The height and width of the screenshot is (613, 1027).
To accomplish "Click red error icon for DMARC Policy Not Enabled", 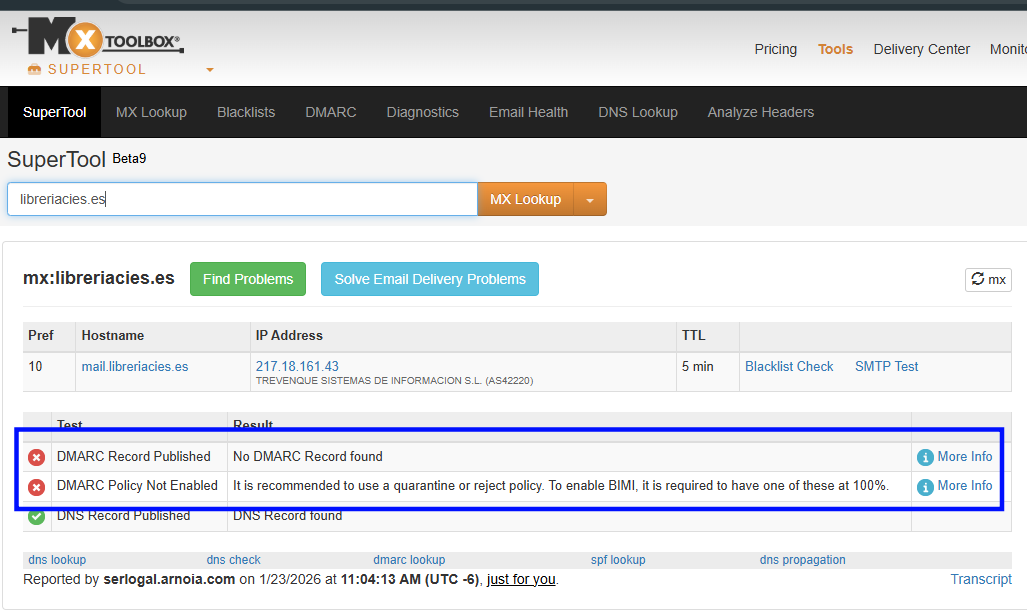I will click(37, 487).
